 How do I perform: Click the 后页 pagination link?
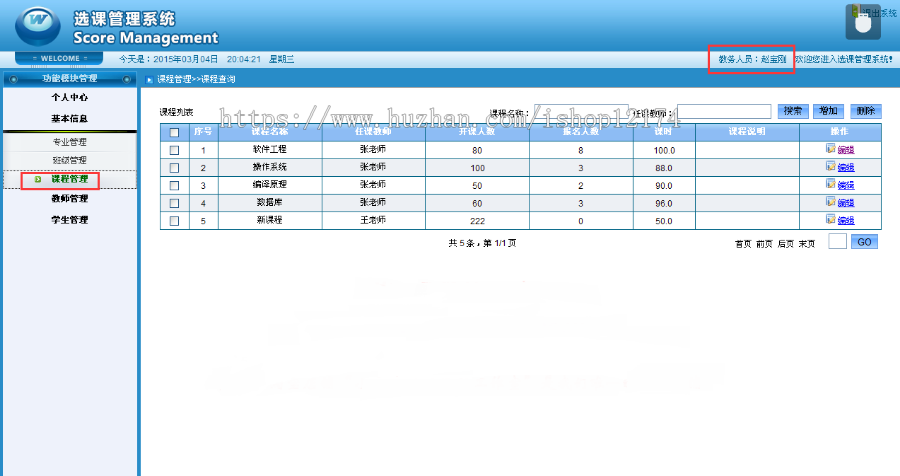pyautogui.click(x=786, y=244)
